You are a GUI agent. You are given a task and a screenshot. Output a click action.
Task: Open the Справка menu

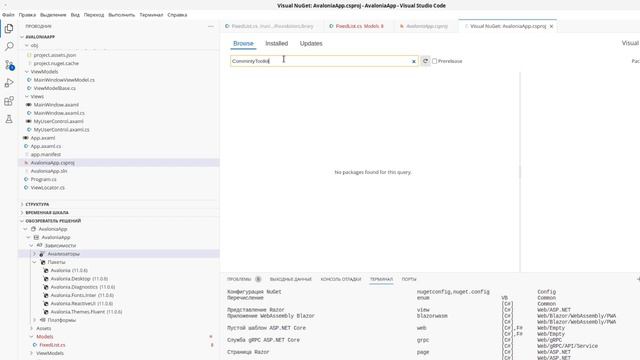point(177,15)
